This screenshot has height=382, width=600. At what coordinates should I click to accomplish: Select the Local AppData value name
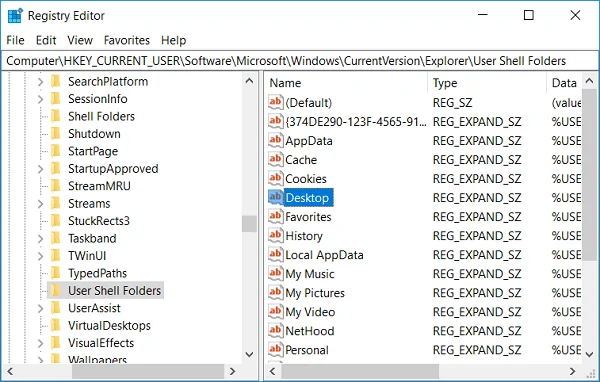(x=324, y=255)
